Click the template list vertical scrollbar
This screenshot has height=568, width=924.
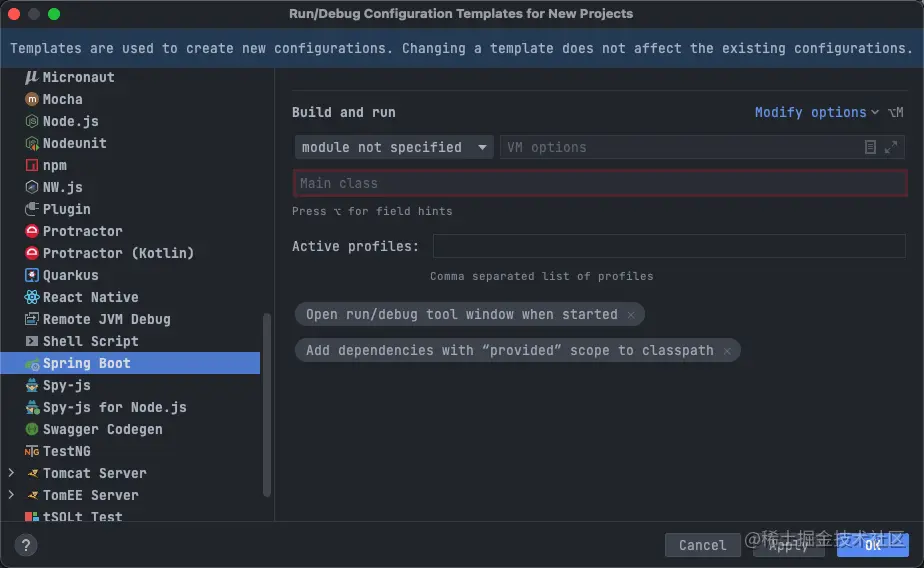tap(267, 405)
